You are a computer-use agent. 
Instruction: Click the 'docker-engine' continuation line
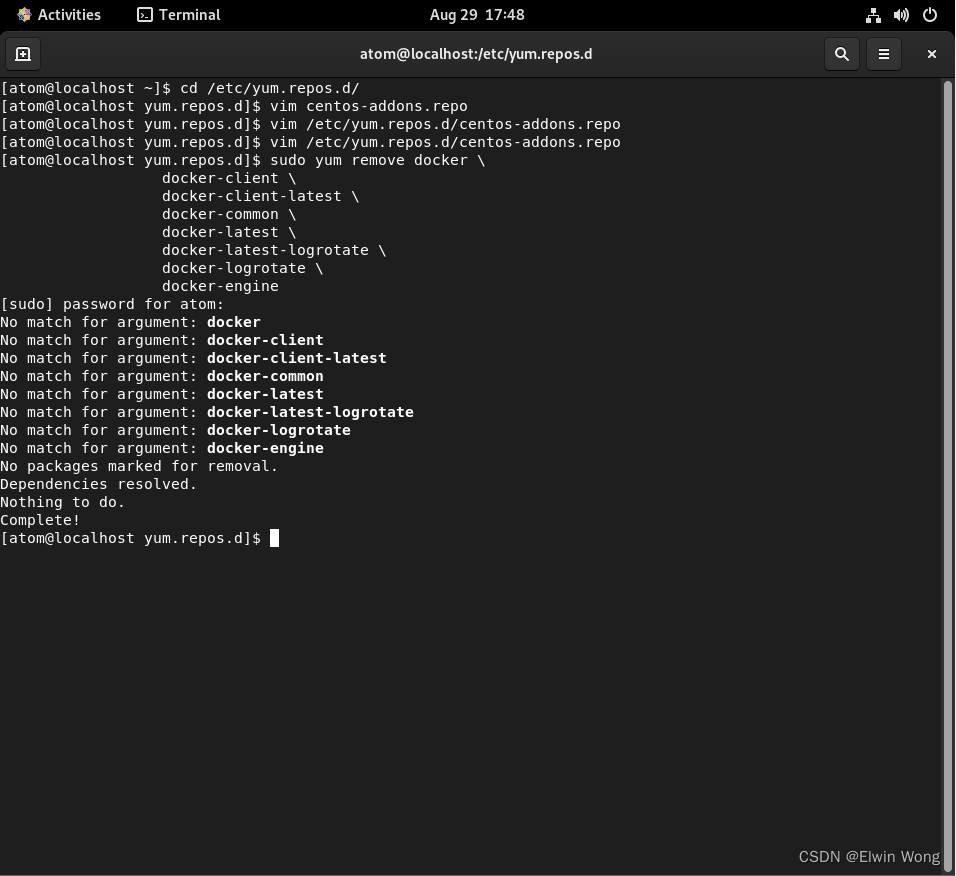point(220,287)
